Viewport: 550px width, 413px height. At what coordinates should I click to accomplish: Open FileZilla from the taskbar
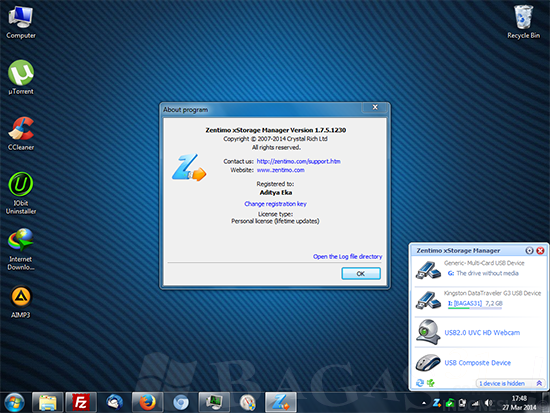(x=81, y=402)
